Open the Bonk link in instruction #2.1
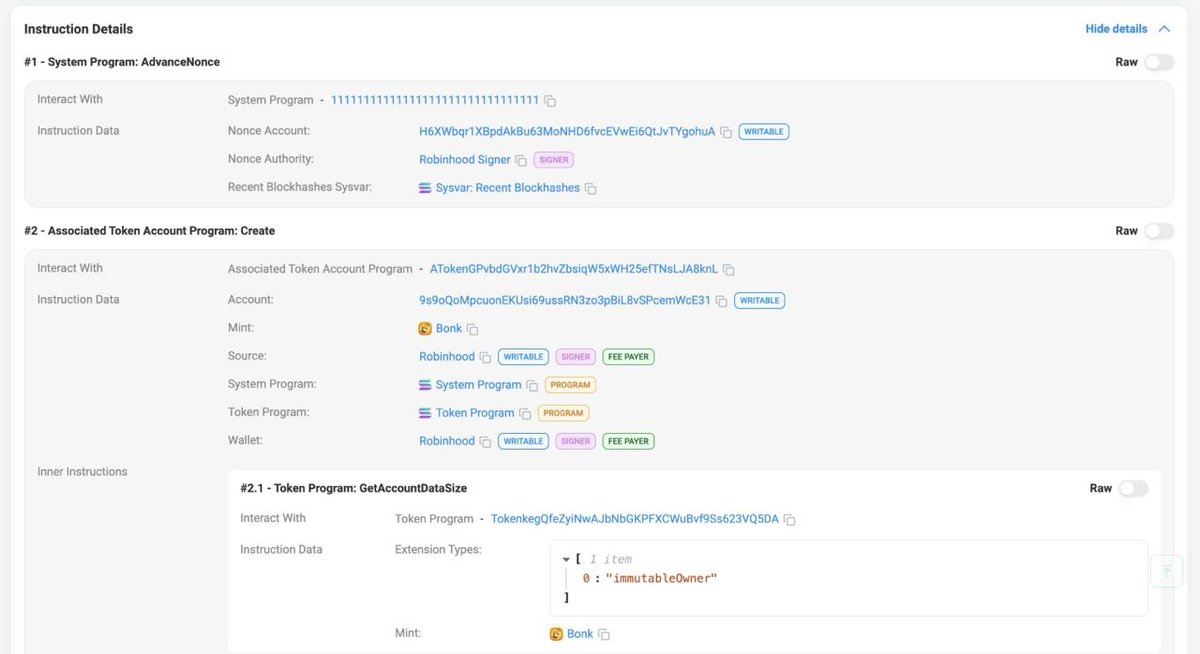This screenshot has height=654, width=1200. pyautogui.click(x=580, y=634)
